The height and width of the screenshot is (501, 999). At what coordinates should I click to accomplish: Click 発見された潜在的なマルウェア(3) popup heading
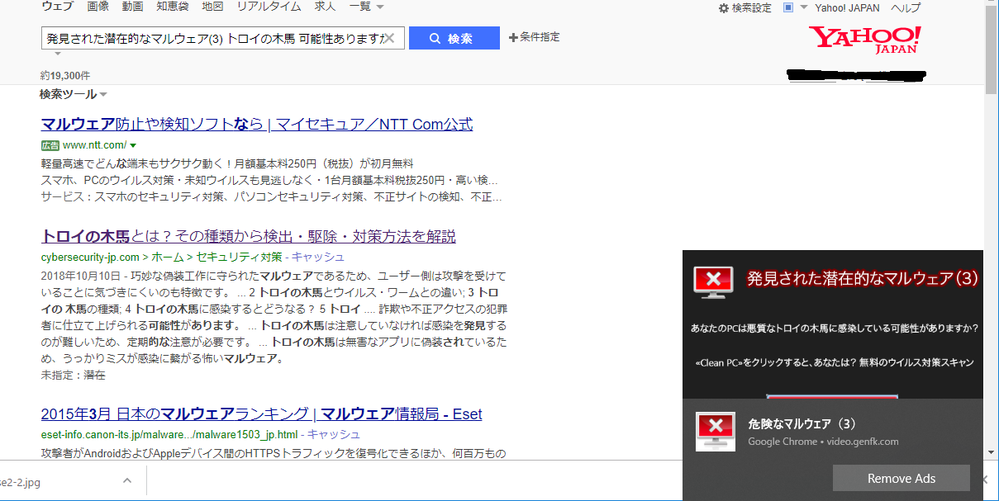[x=862, y=279]
